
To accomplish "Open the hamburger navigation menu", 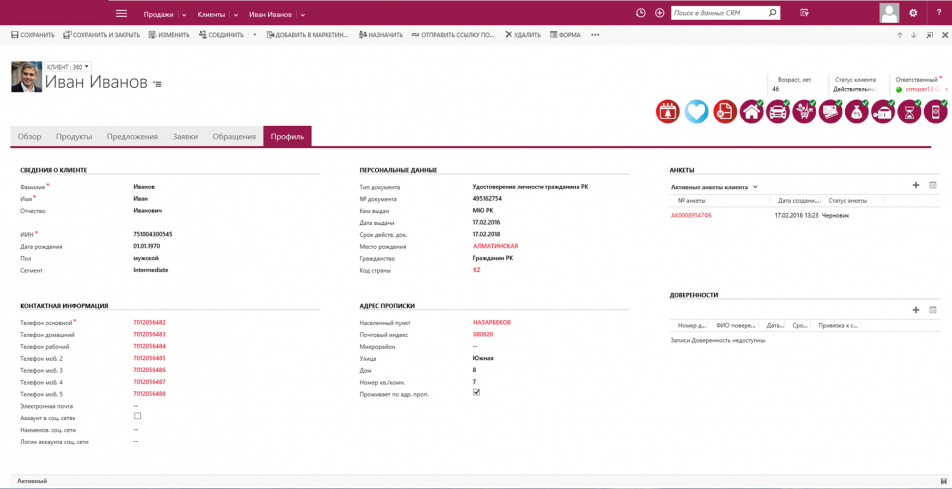I will click(x=121, y=14).
